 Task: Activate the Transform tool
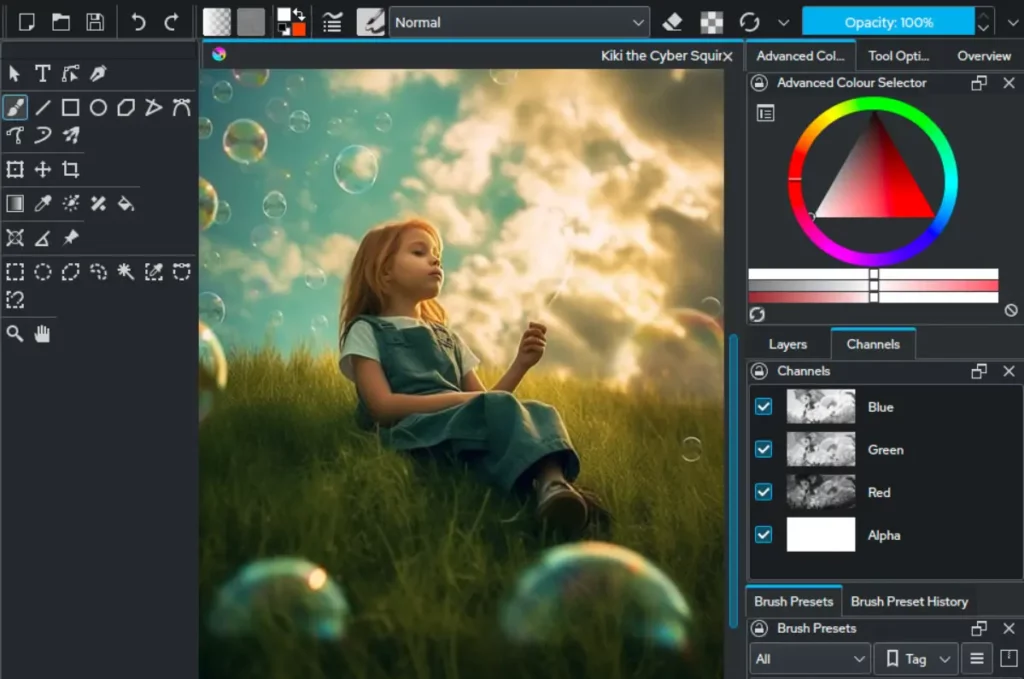(15, 169)
